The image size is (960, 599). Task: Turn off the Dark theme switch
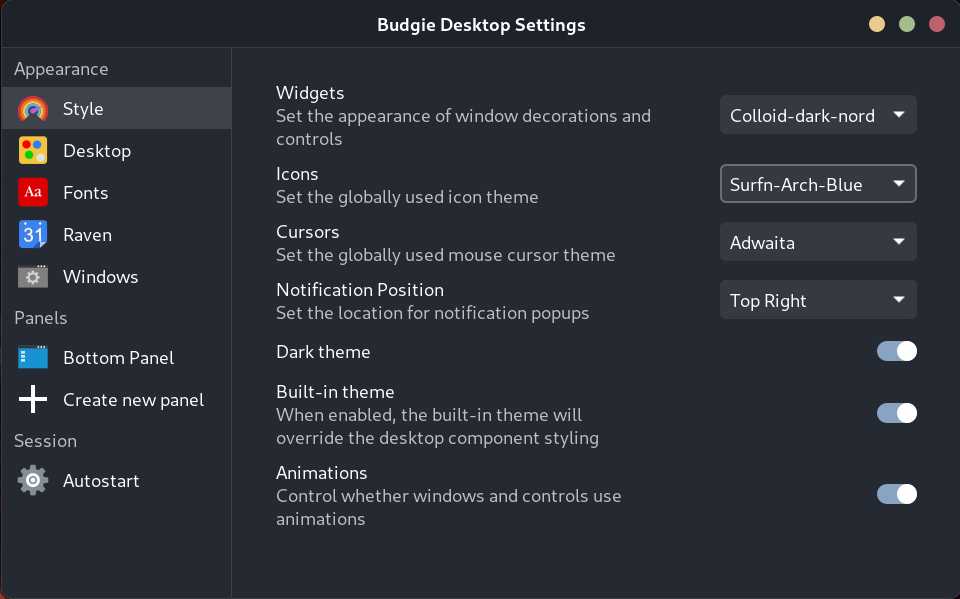896,351
